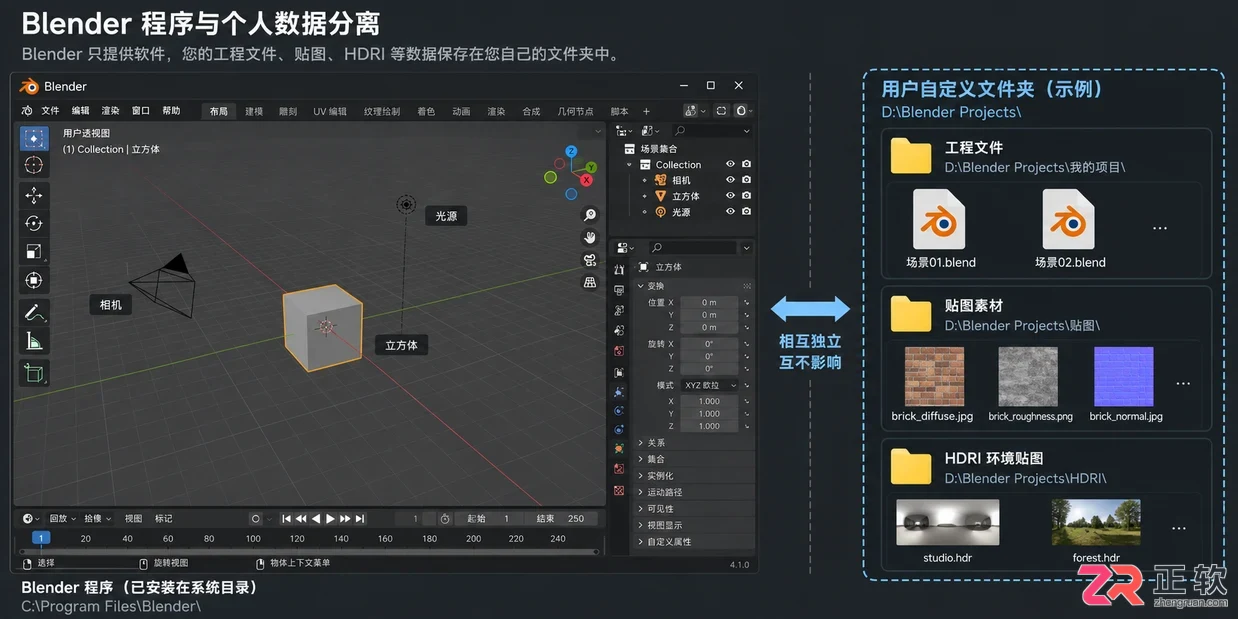Toggle render camera icon for Collection
The image size is (1238, 619).
[x=746, y=164]
